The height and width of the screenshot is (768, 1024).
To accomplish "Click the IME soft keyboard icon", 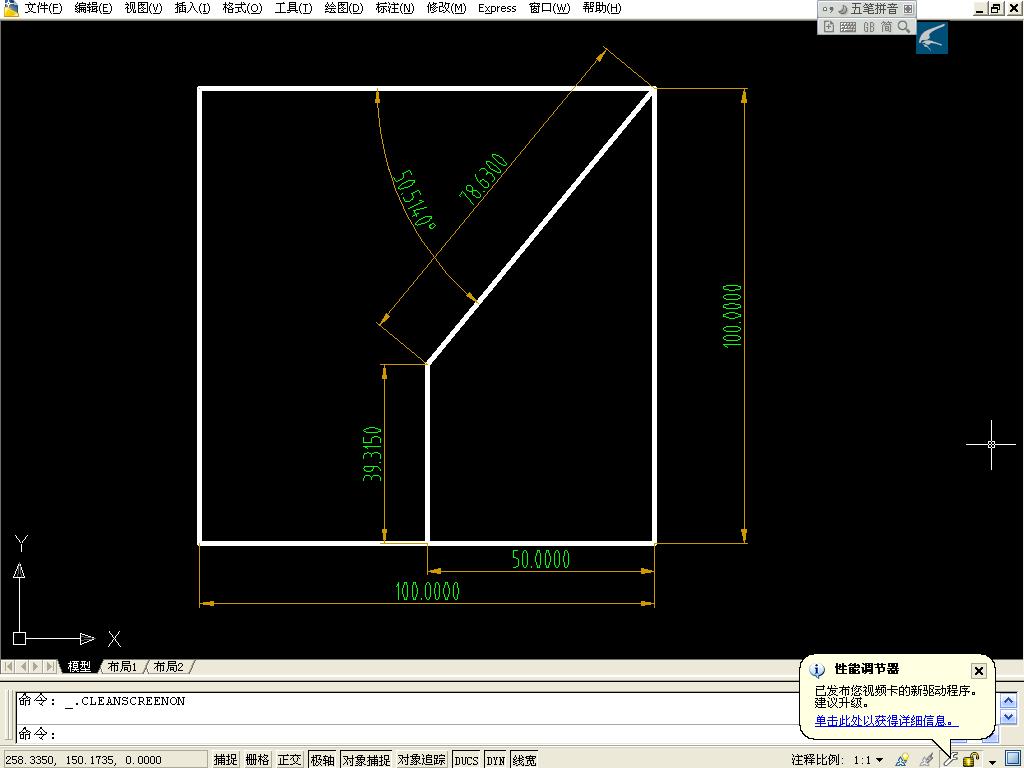I will coord(848,27).
